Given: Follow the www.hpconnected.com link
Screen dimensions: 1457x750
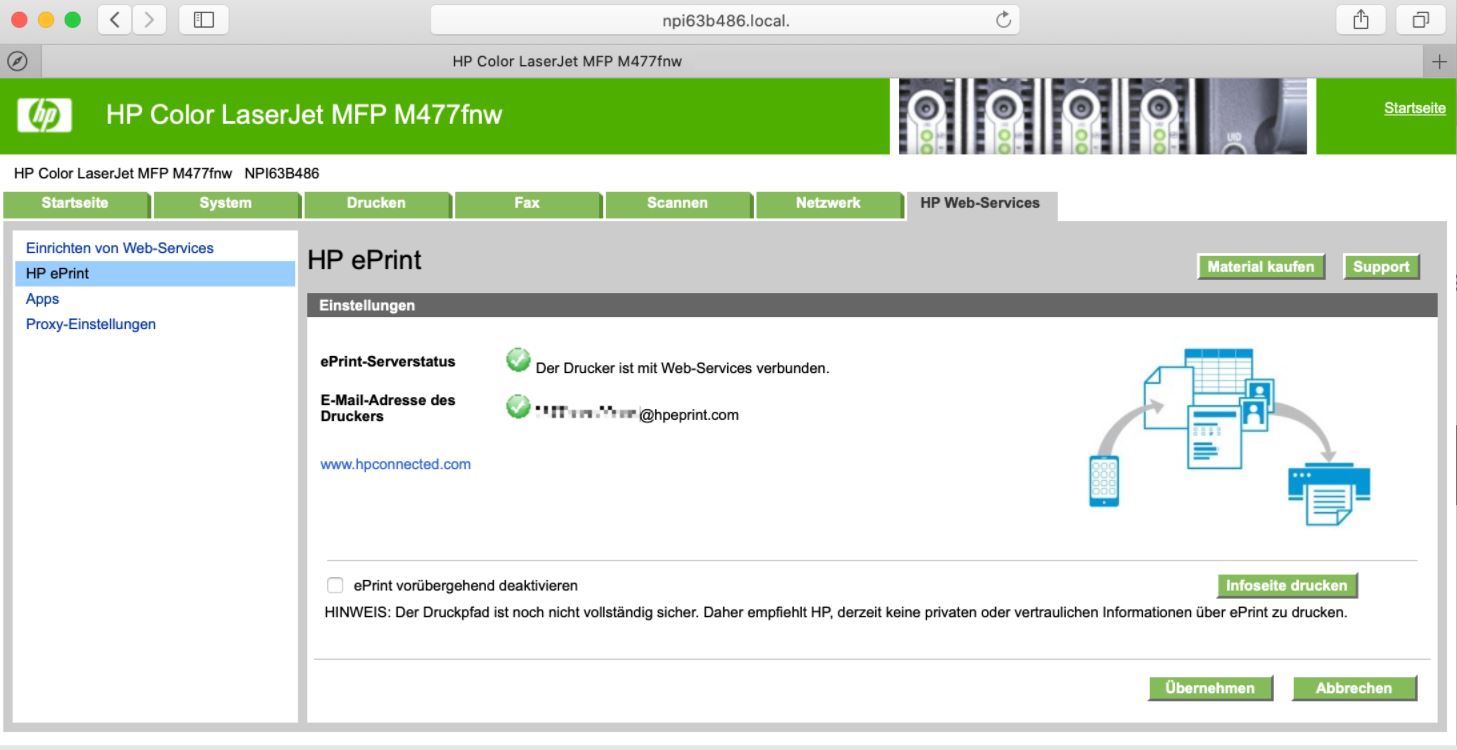Looking at the screenshot, I should tap(395, 464).
